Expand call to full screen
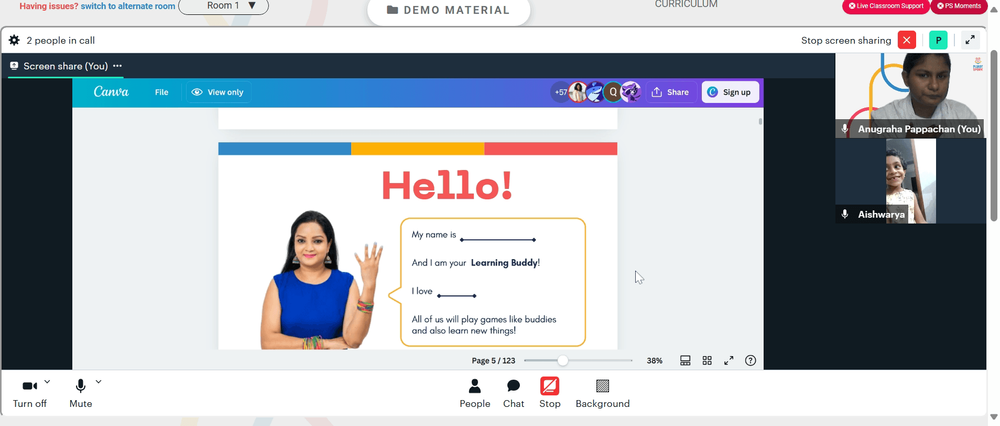The width and height of the screenshot is (1000, 426). point(970,40)
